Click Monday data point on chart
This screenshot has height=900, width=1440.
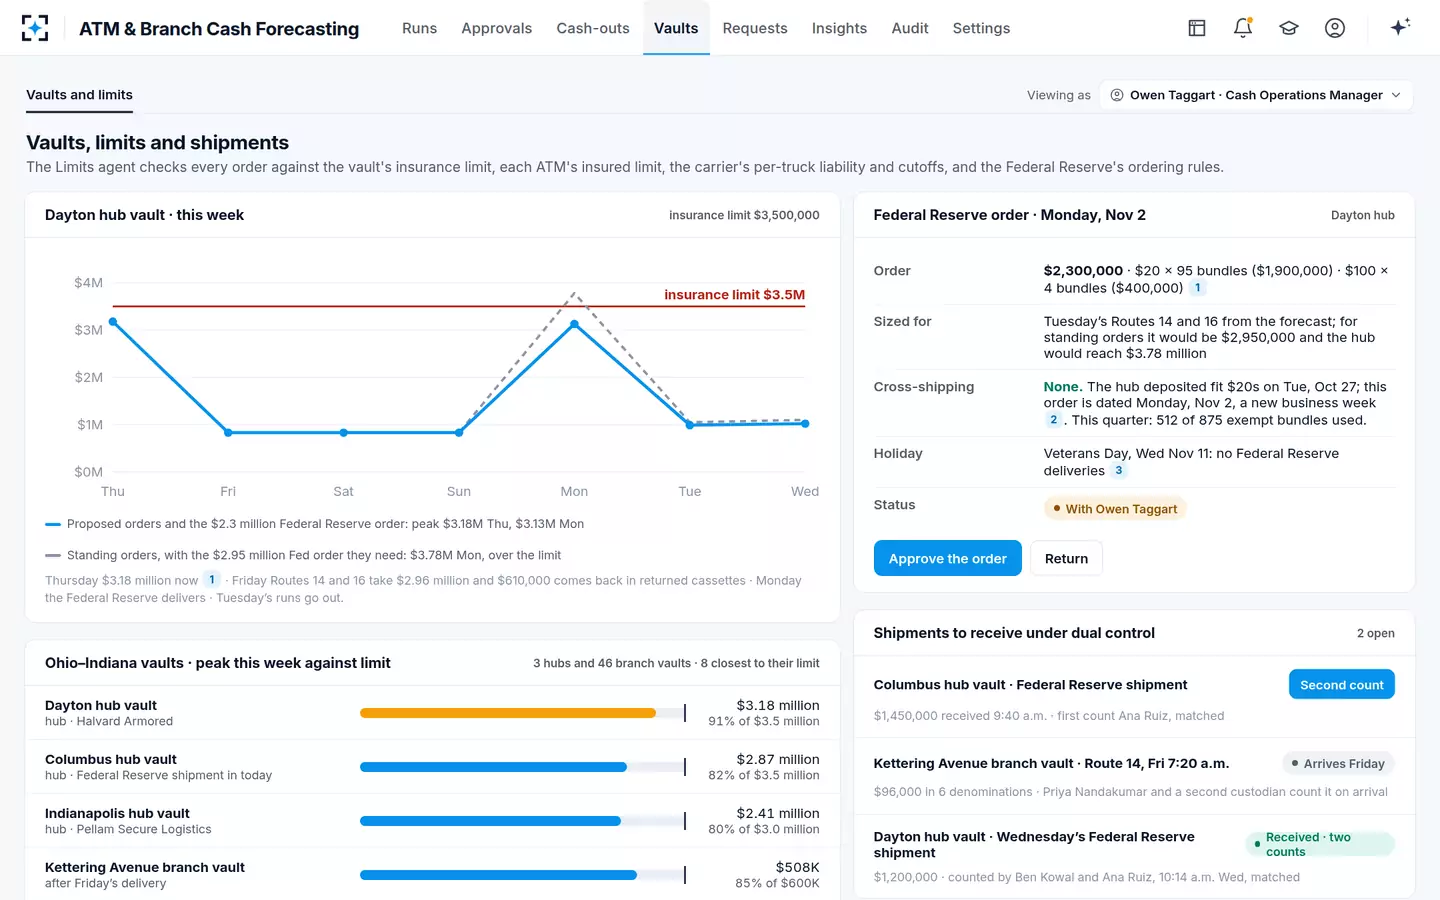coord(574,324)
